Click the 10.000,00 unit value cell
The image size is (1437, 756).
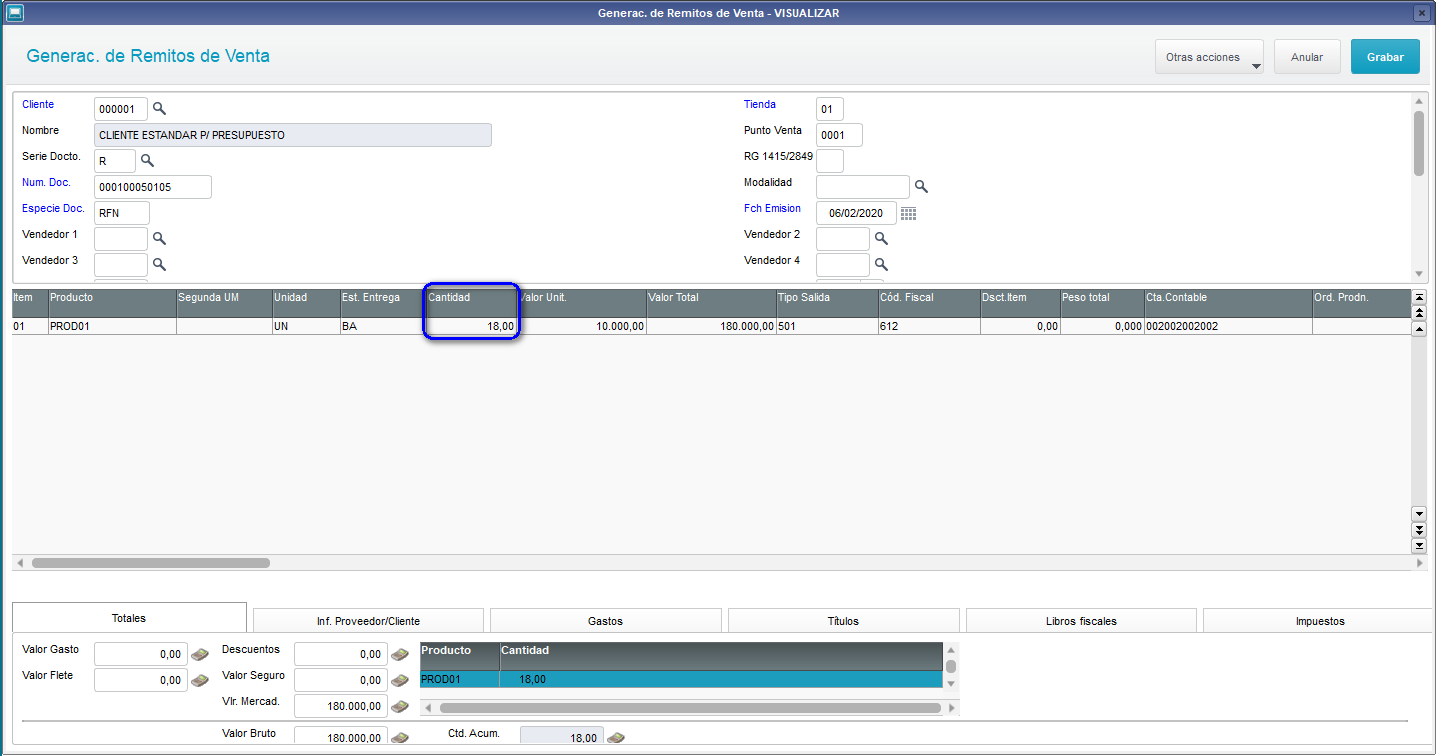[583, 326]
